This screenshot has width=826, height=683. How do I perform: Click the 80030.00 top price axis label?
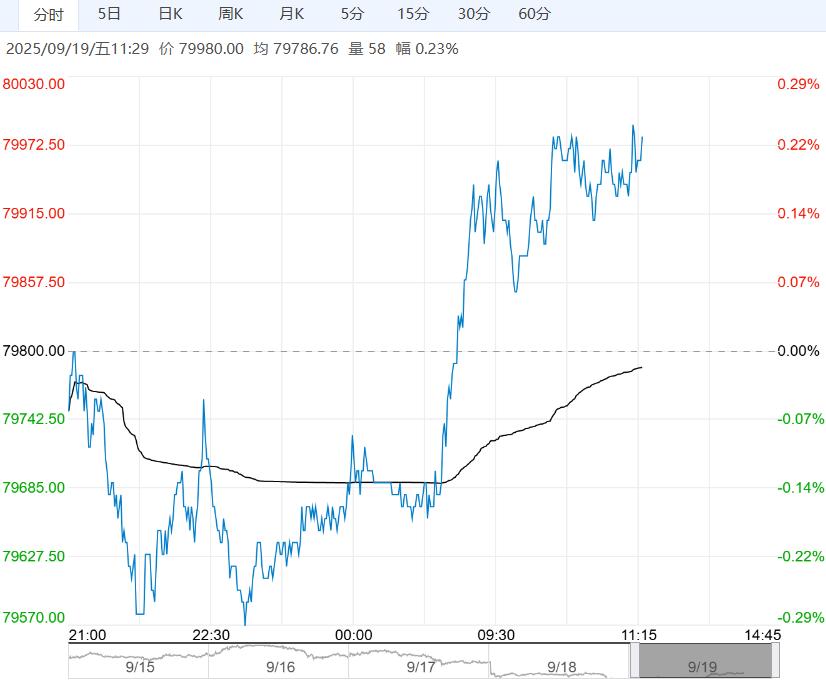pos(34,84)
